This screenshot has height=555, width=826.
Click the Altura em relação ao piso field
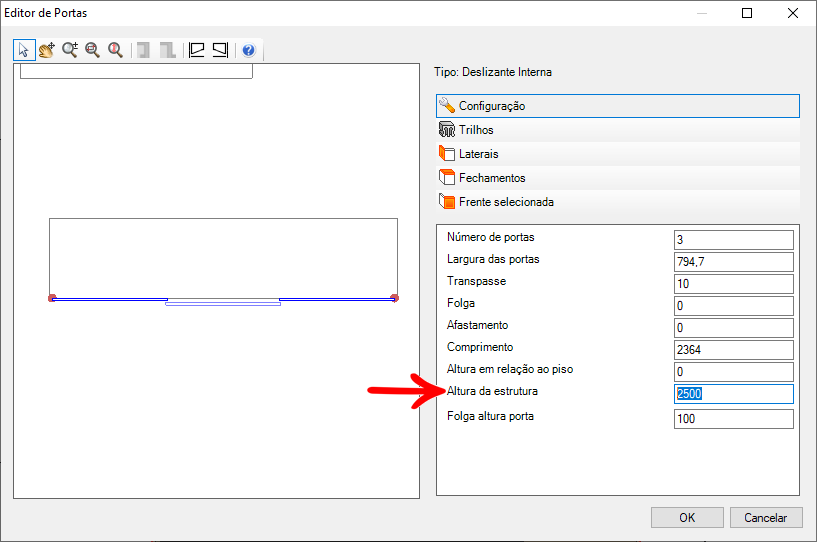point(733,372)
